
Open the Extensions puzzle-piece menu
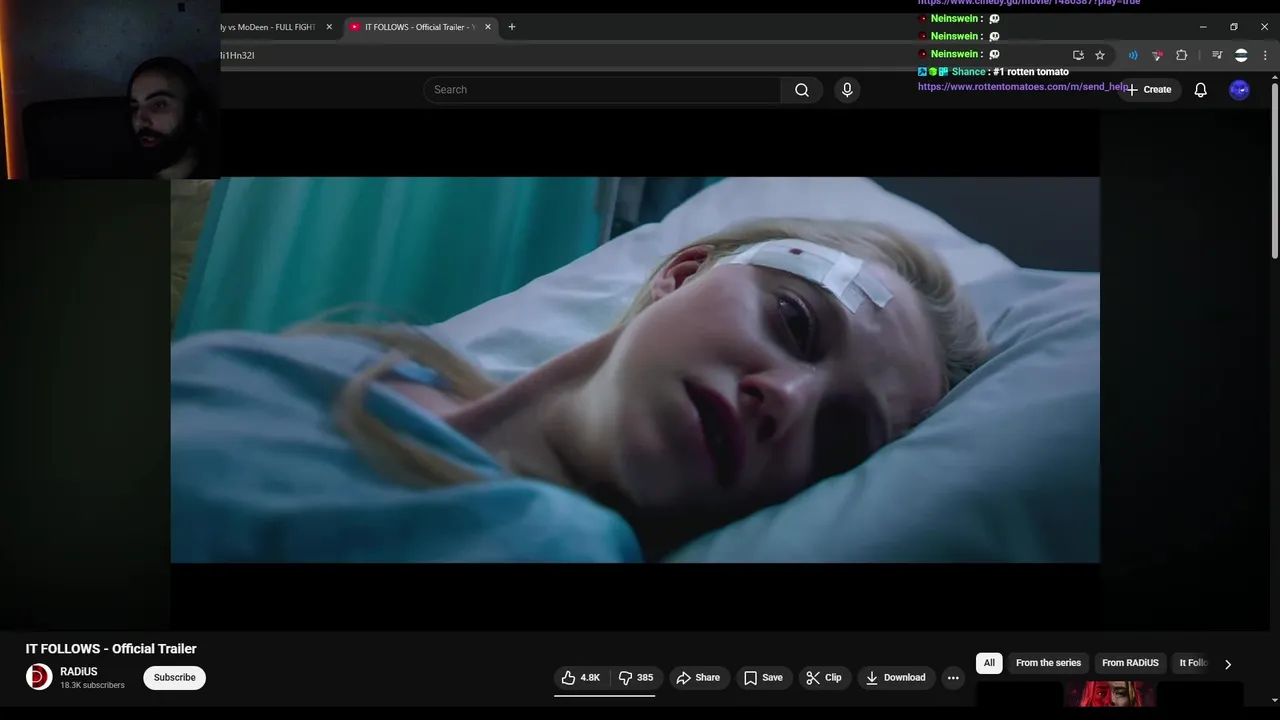pos(1182,55)
